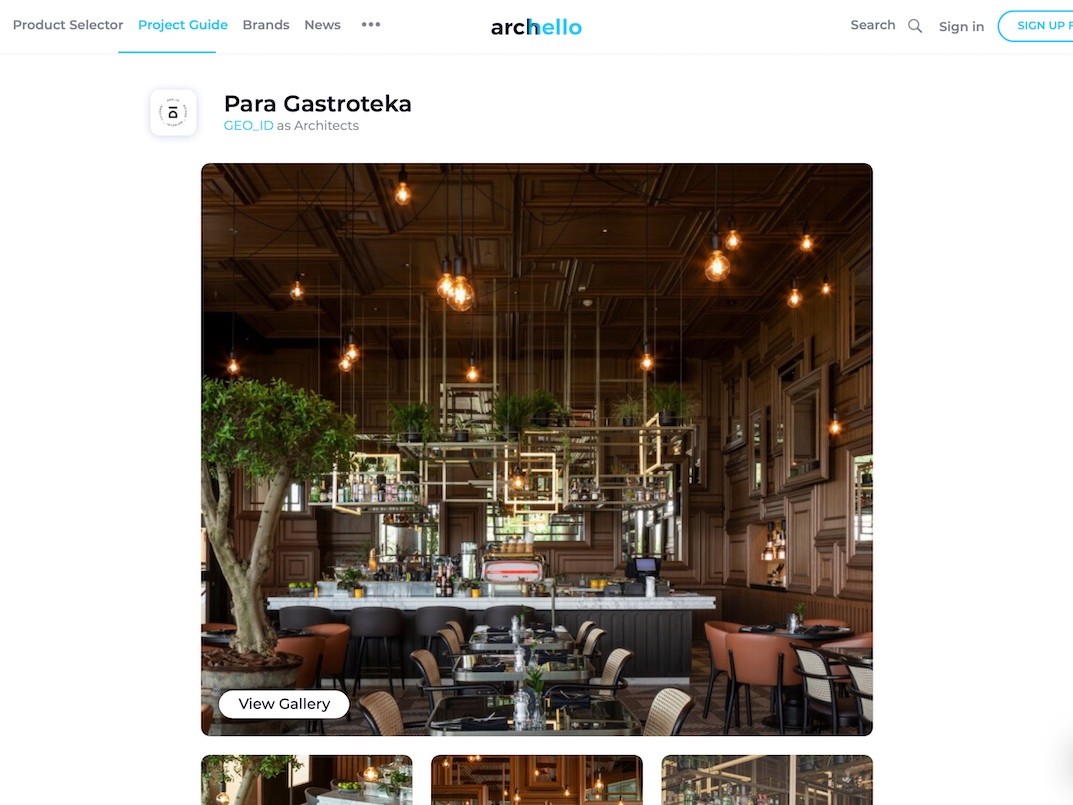The width and height of the screenshot is (1073, 805).
Task: Click the archello logo
Action: 536,27
